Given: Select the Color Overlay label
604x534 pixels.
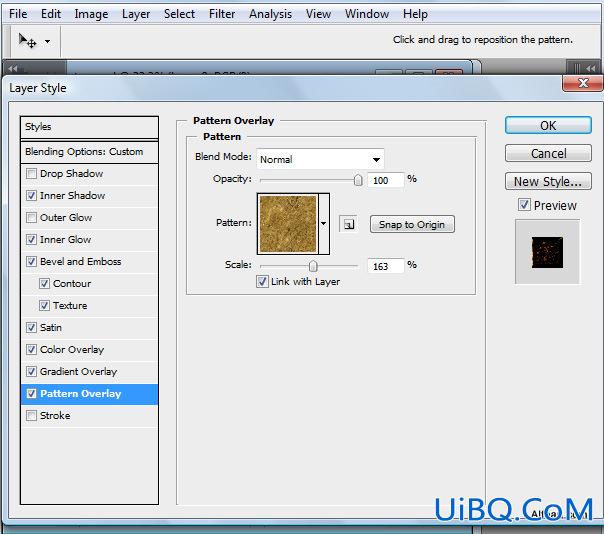Looking at the screenshot, I should [72, 349].
